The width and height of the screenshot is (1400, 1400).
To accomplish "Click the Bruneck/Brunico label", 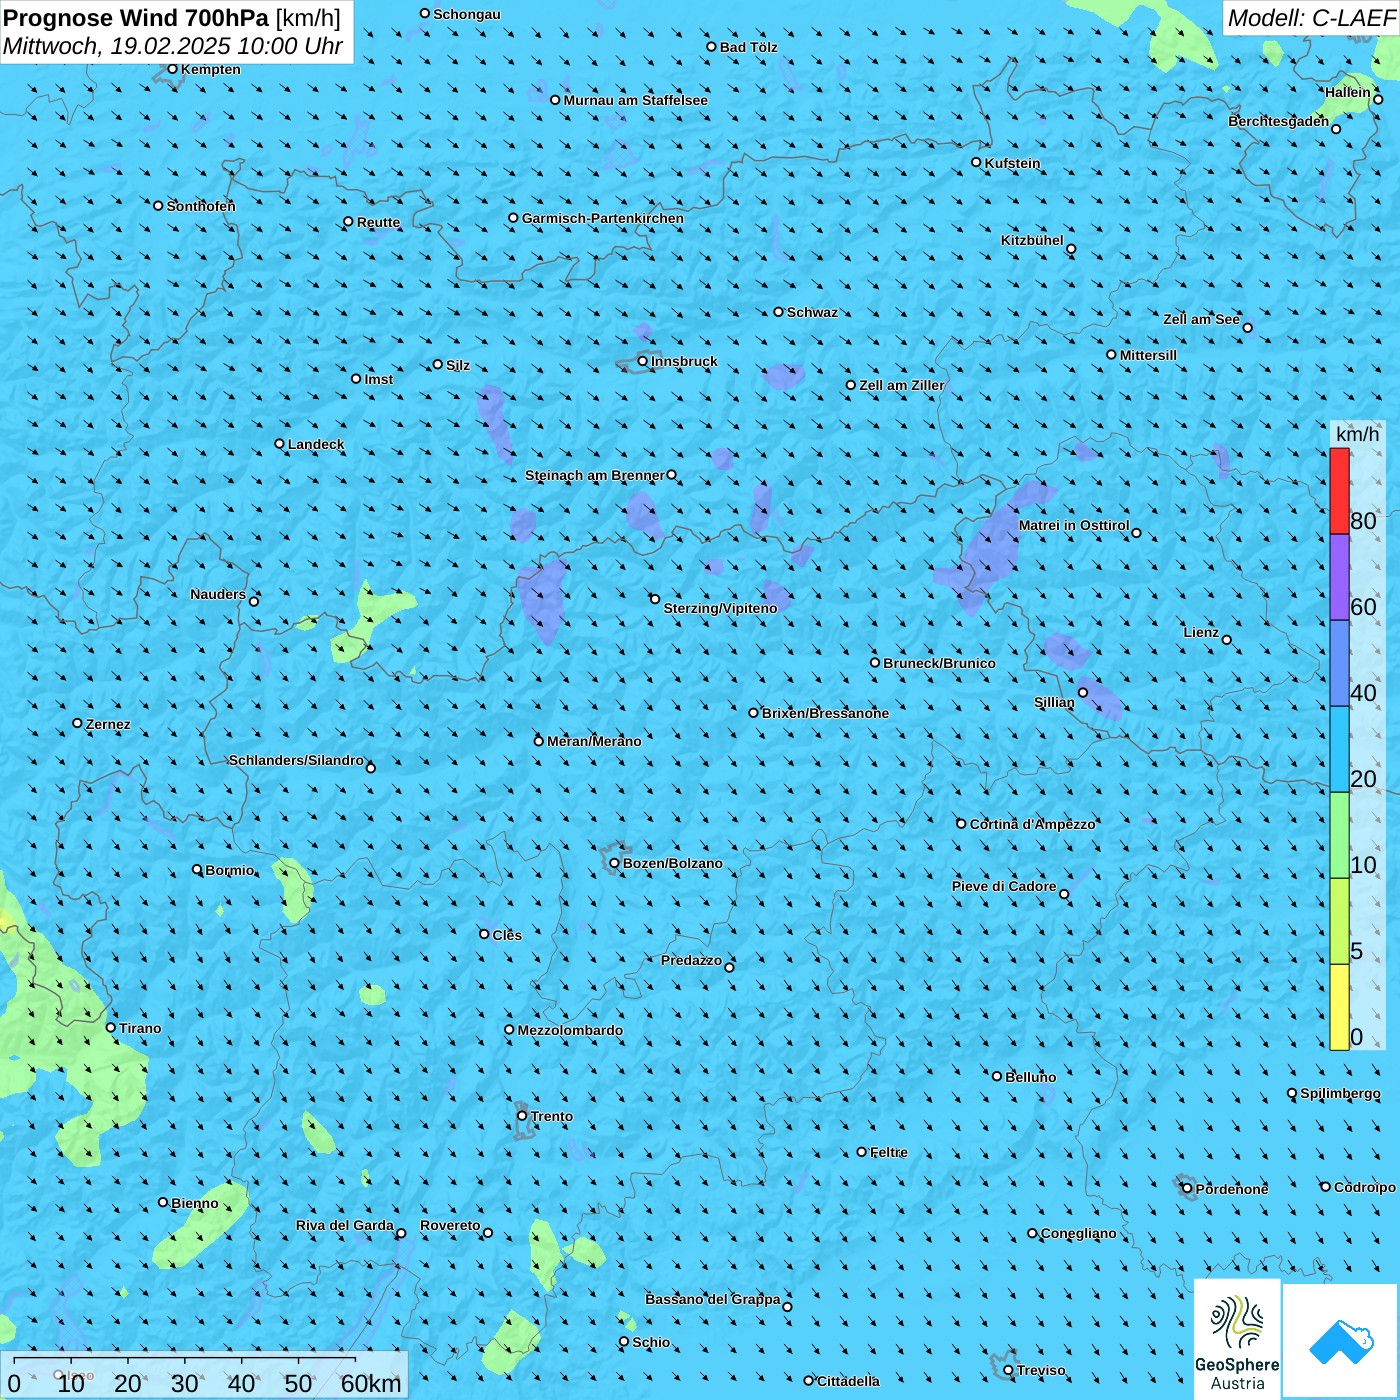I will pos(939,663).
